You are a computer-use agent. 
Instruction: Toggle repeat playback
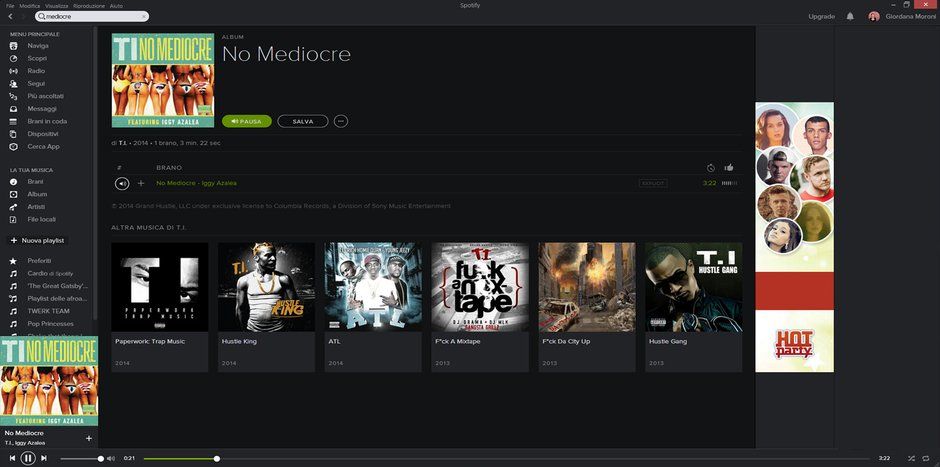[926, 459]
